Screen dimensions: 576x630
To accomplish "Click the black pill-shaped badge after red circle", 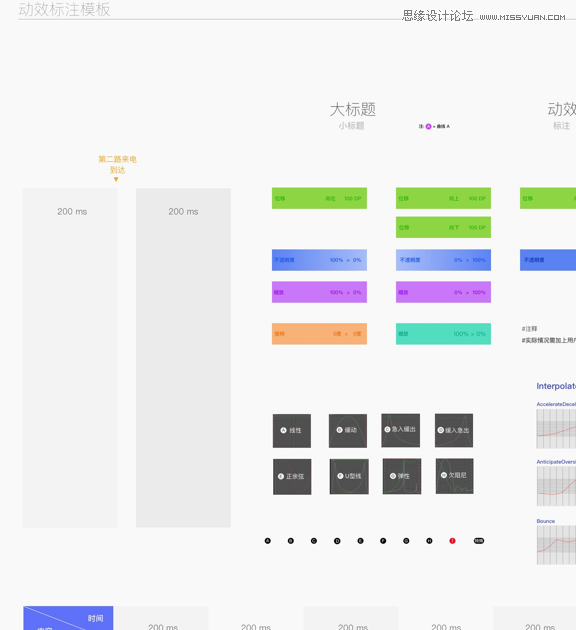I will [x=479, y=541].
